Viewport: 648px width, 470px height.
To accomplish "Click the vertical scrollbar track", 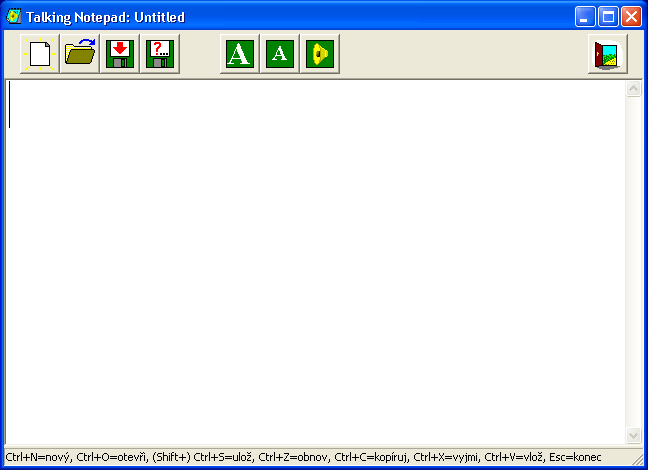I will click(x=633, y=260).
